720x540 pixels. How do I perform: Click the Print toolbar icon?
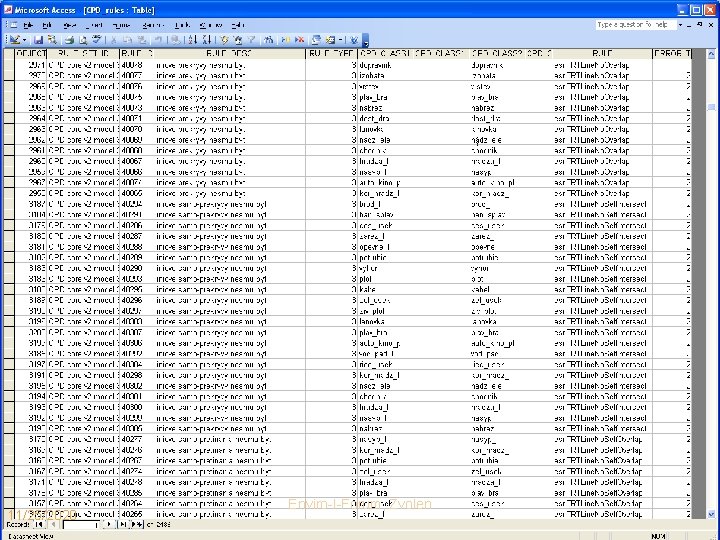point(70,40)
